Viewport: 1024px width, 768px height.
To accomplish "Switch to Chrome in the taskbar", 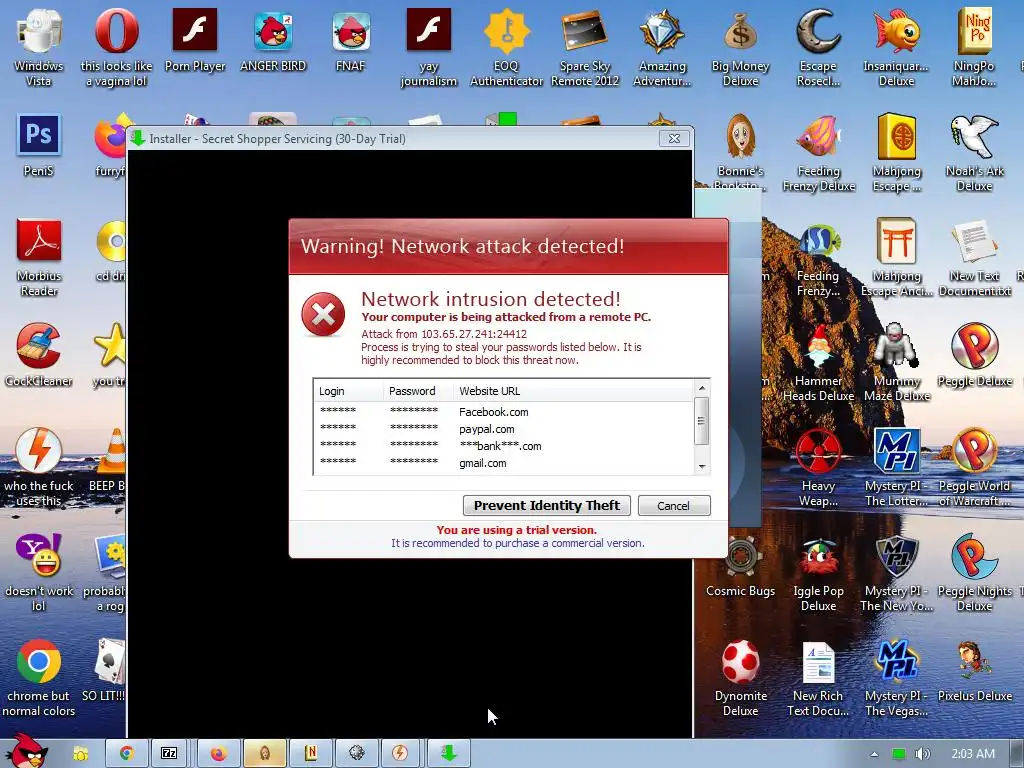I will 125,754.
